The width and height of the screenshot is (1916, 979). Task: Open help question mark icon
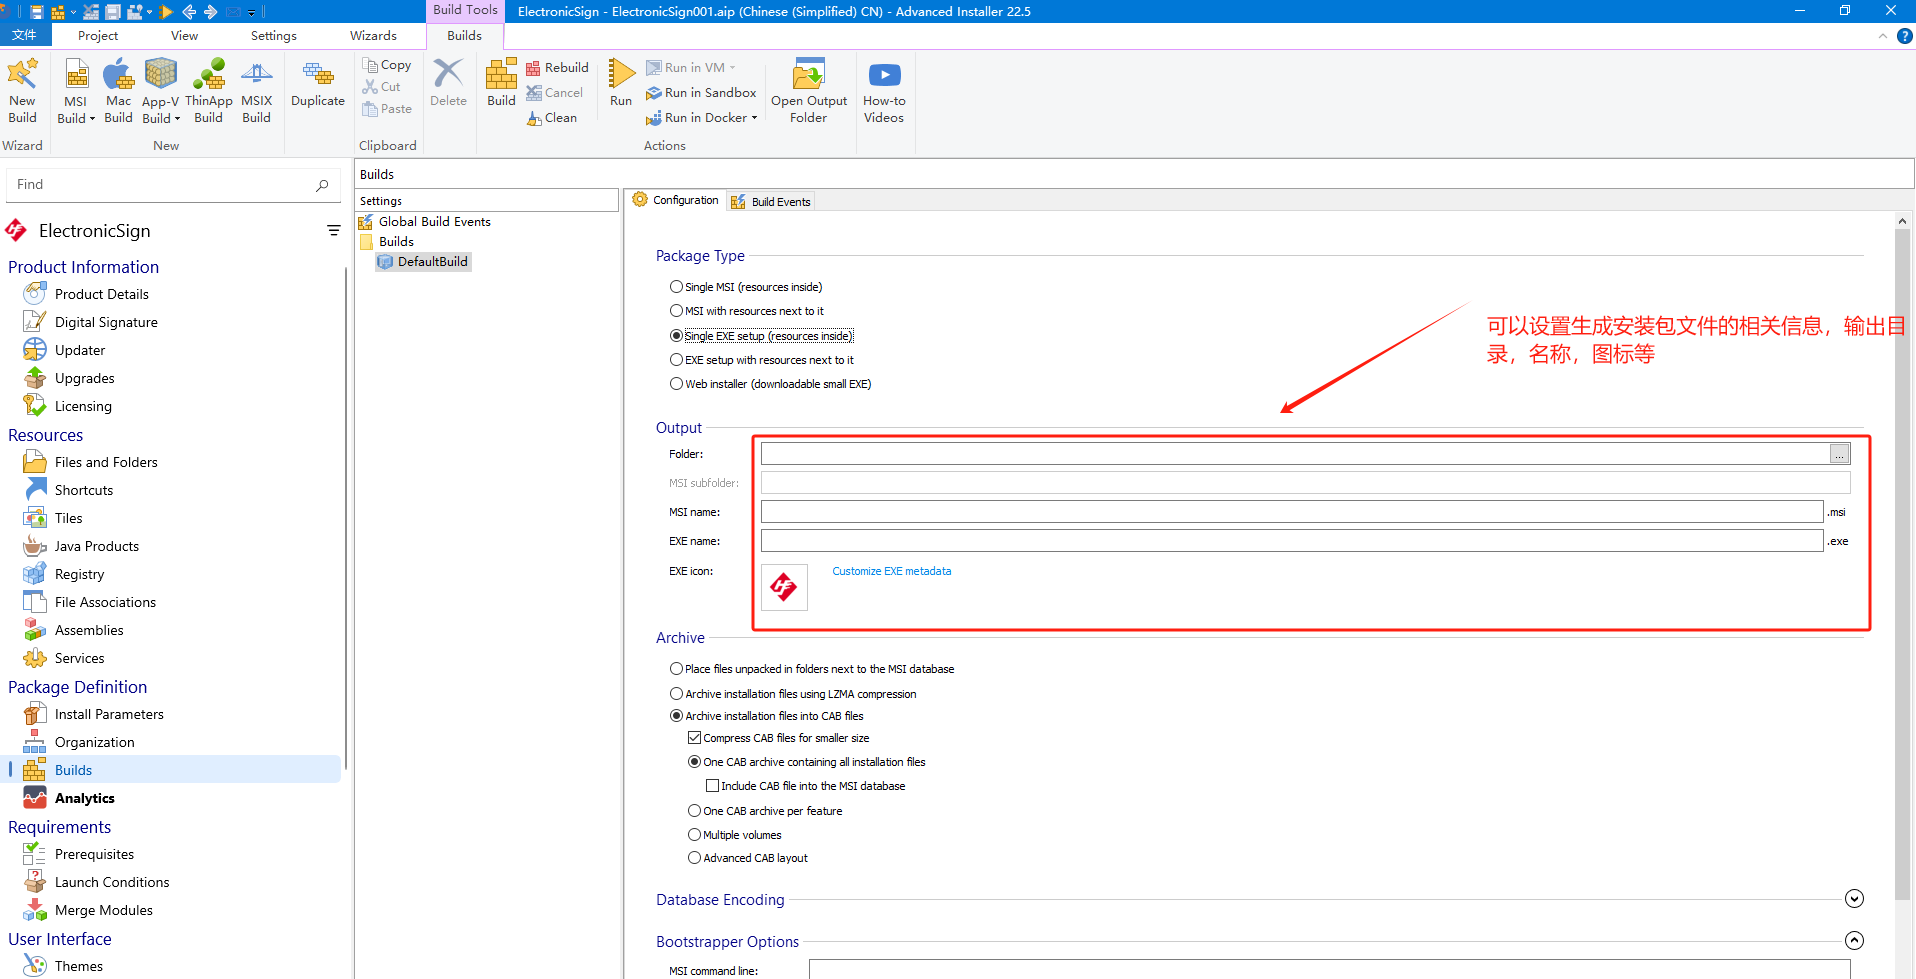[x=1905, y=36]
